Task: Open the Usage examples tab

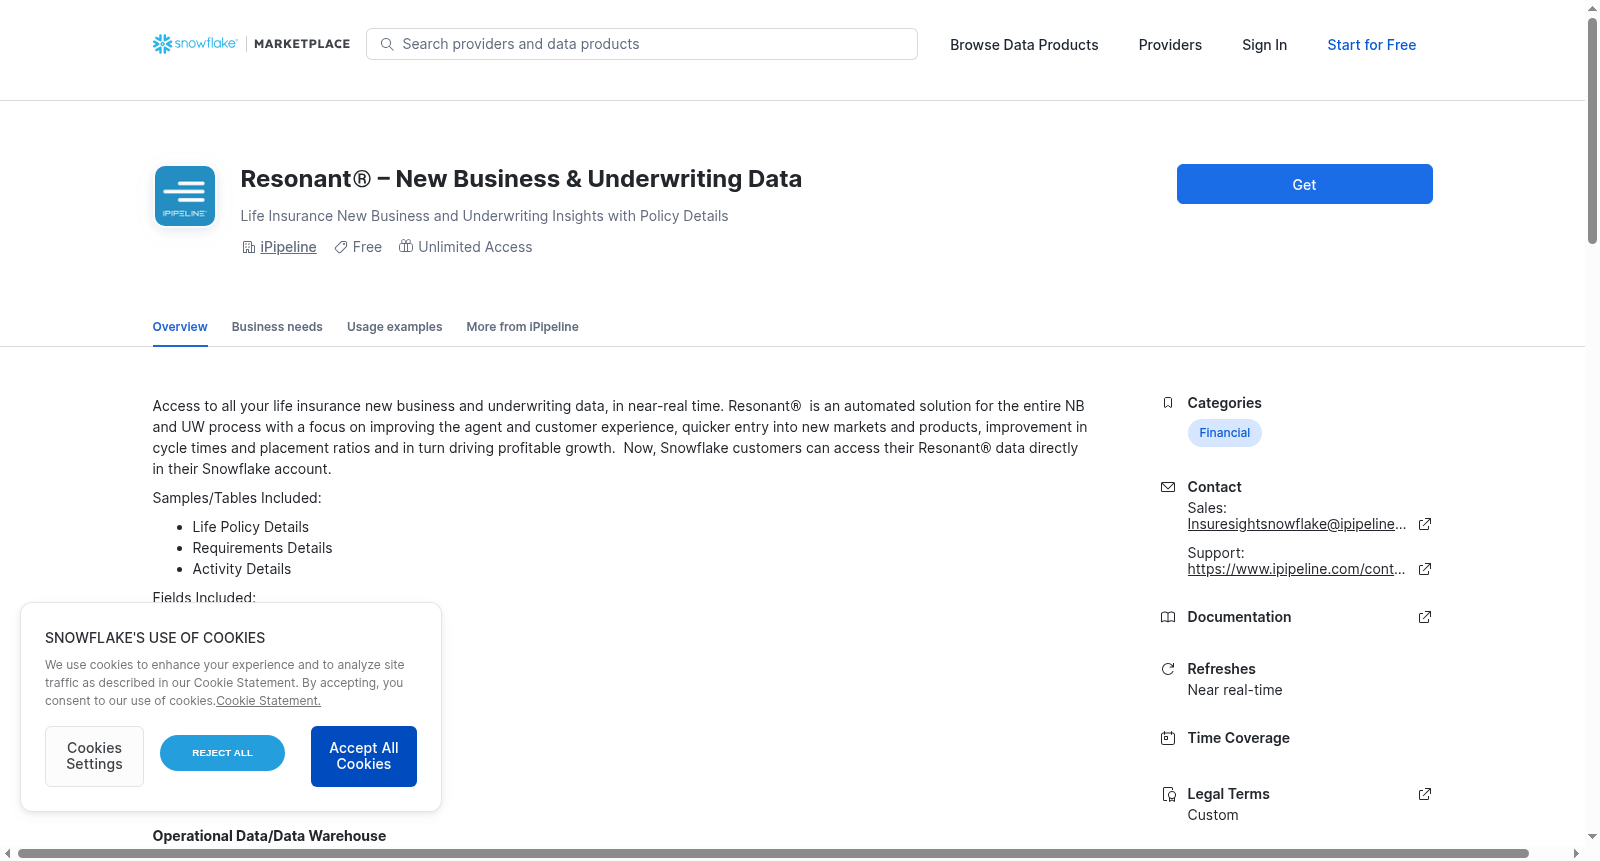Action: click(x=394, y=327)
